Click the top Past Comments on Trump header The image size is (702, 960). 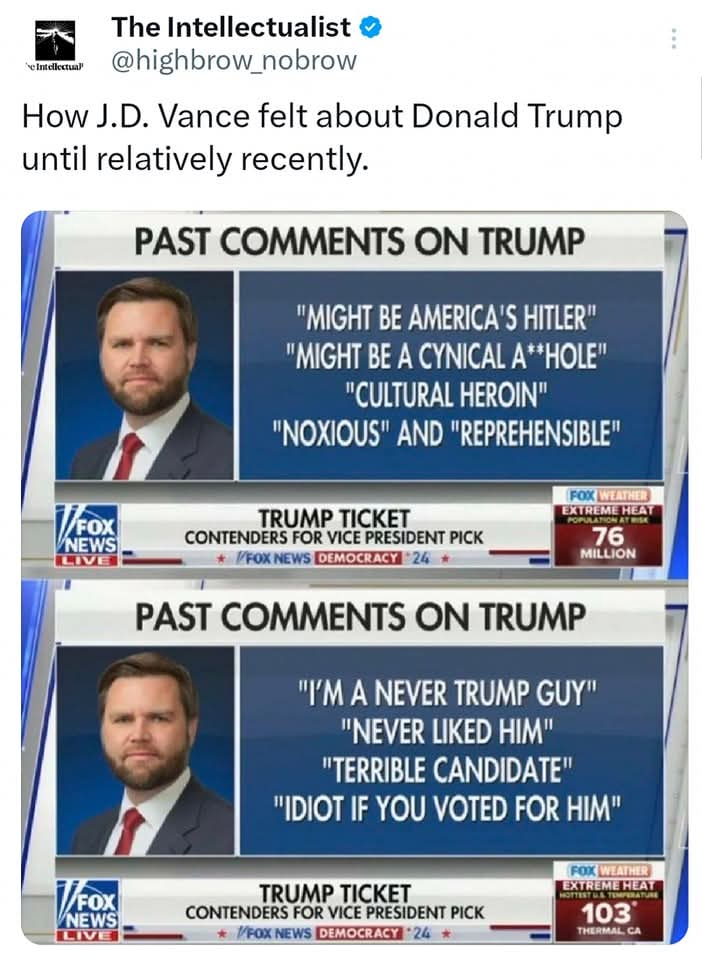[359, 241]
